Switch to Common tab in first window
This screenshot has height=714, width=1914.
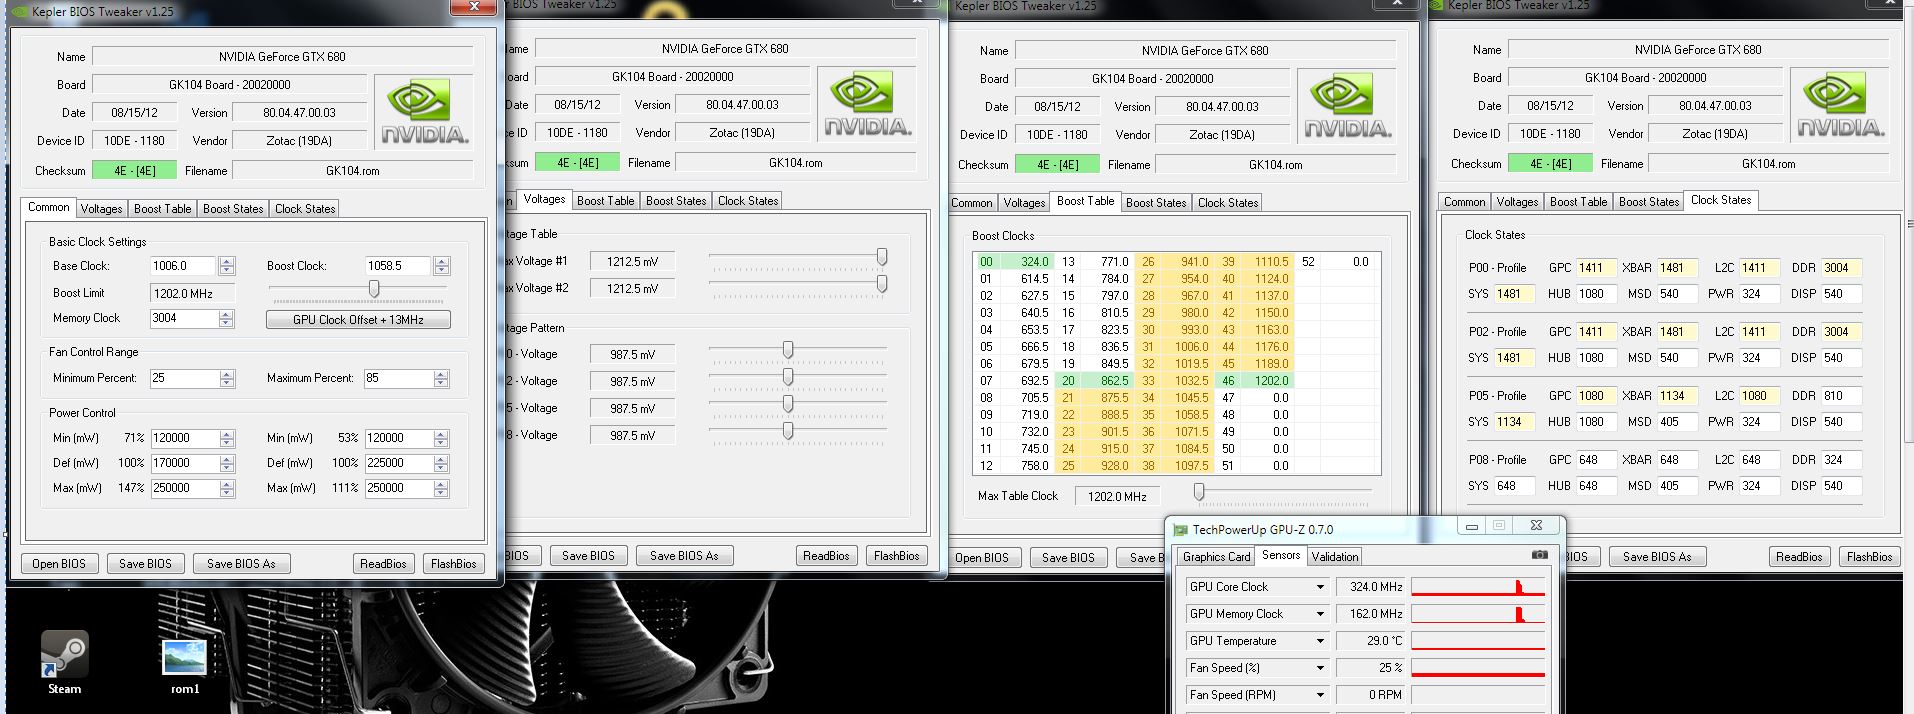coord(49,207)
